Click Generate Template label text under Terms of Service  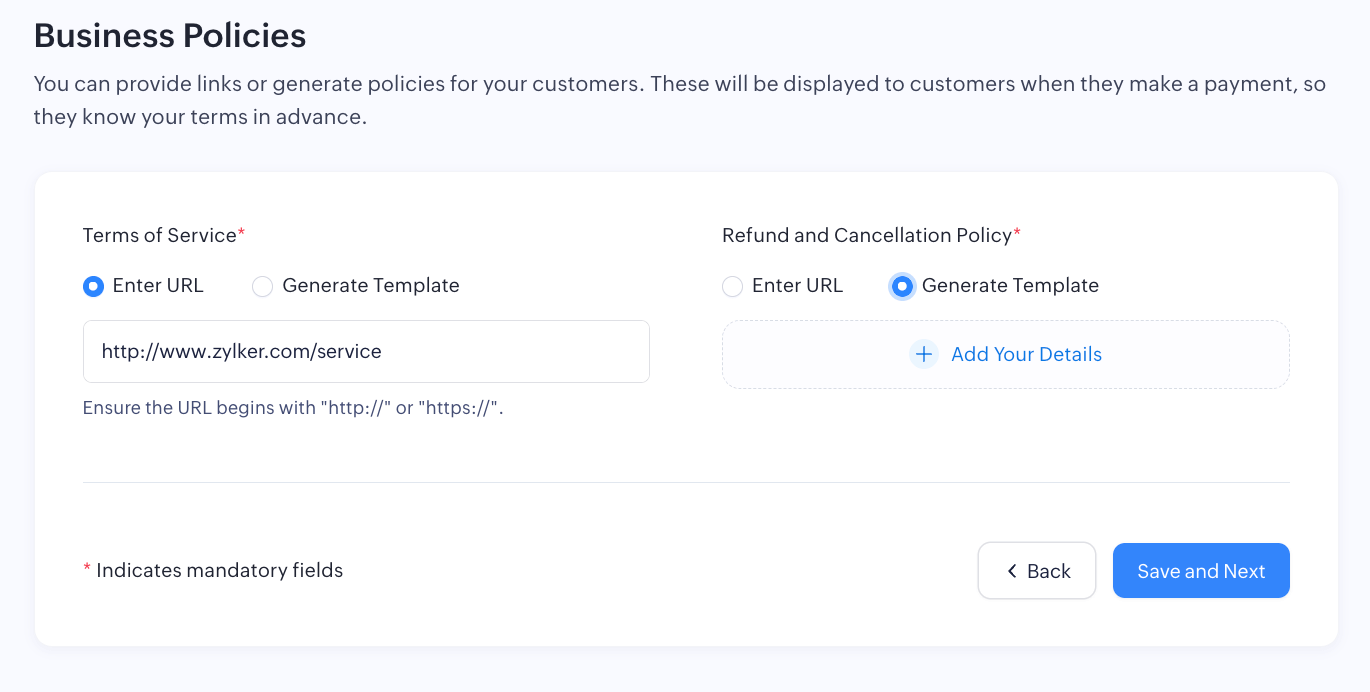coord(371,286)
